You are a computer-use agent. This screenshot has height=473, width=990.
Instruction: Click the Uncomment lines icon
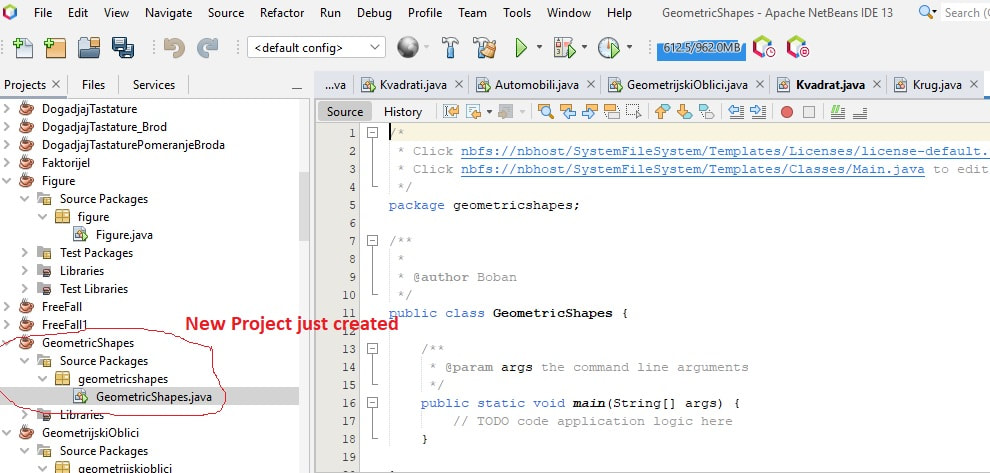[859, 112]
